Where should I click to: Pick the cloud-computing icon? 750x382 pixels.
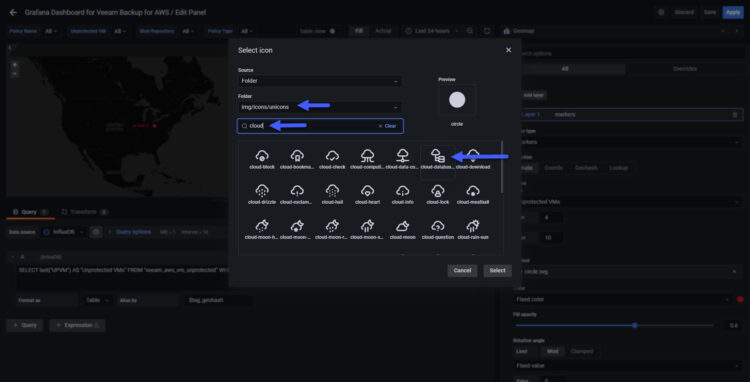(367, 159)
